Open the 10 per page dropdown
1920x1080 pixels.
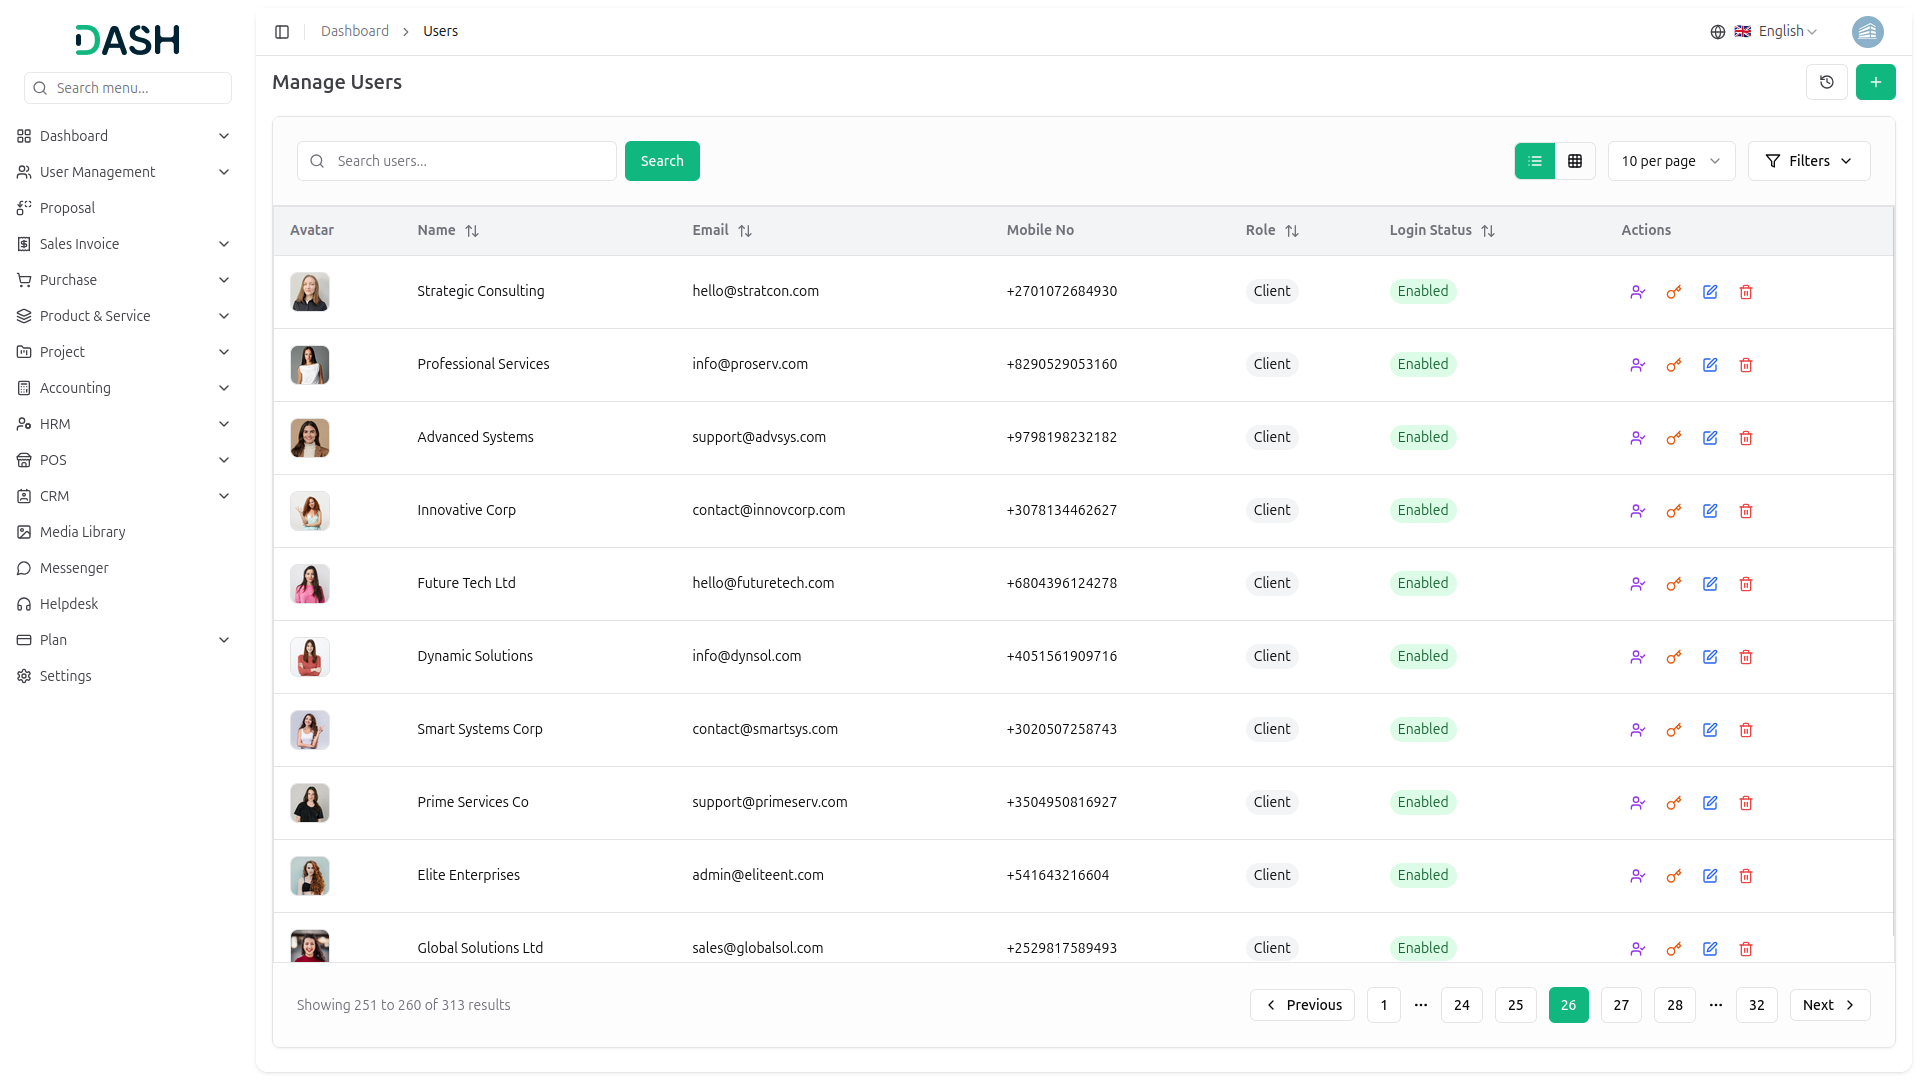tap(1671, 161)
